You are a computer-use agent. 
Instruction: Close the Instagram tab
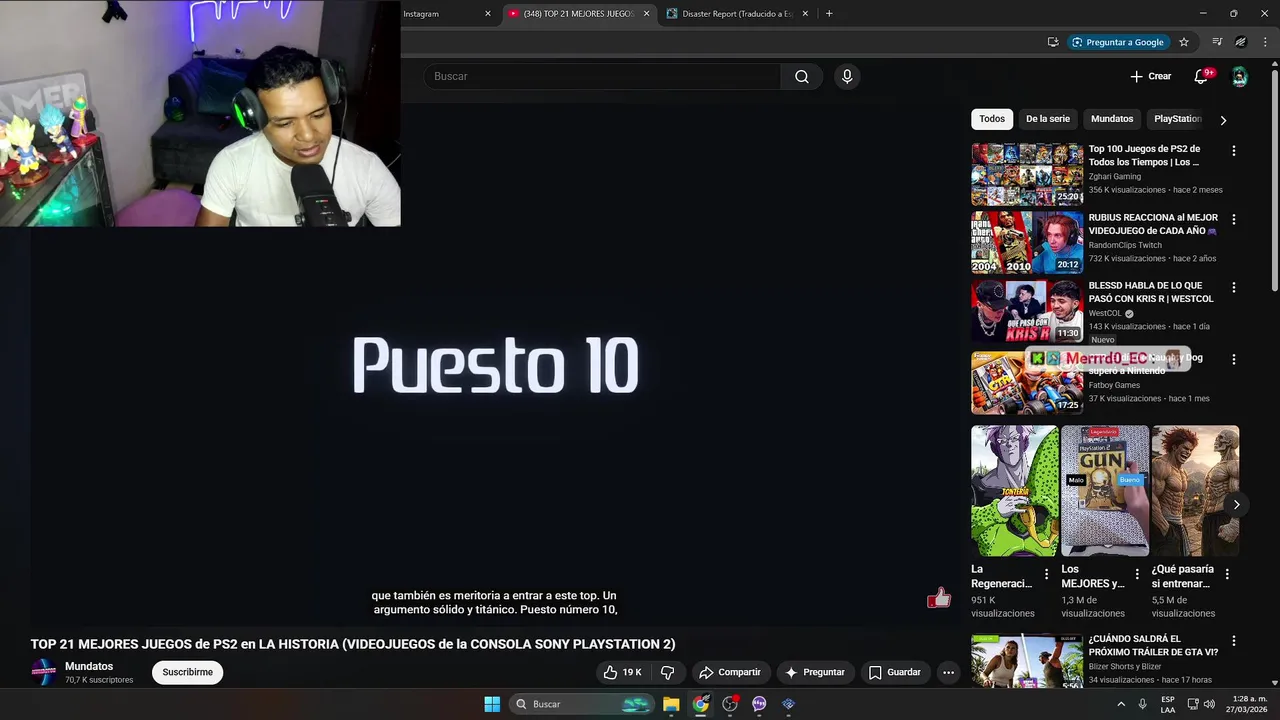click(488, 14)
